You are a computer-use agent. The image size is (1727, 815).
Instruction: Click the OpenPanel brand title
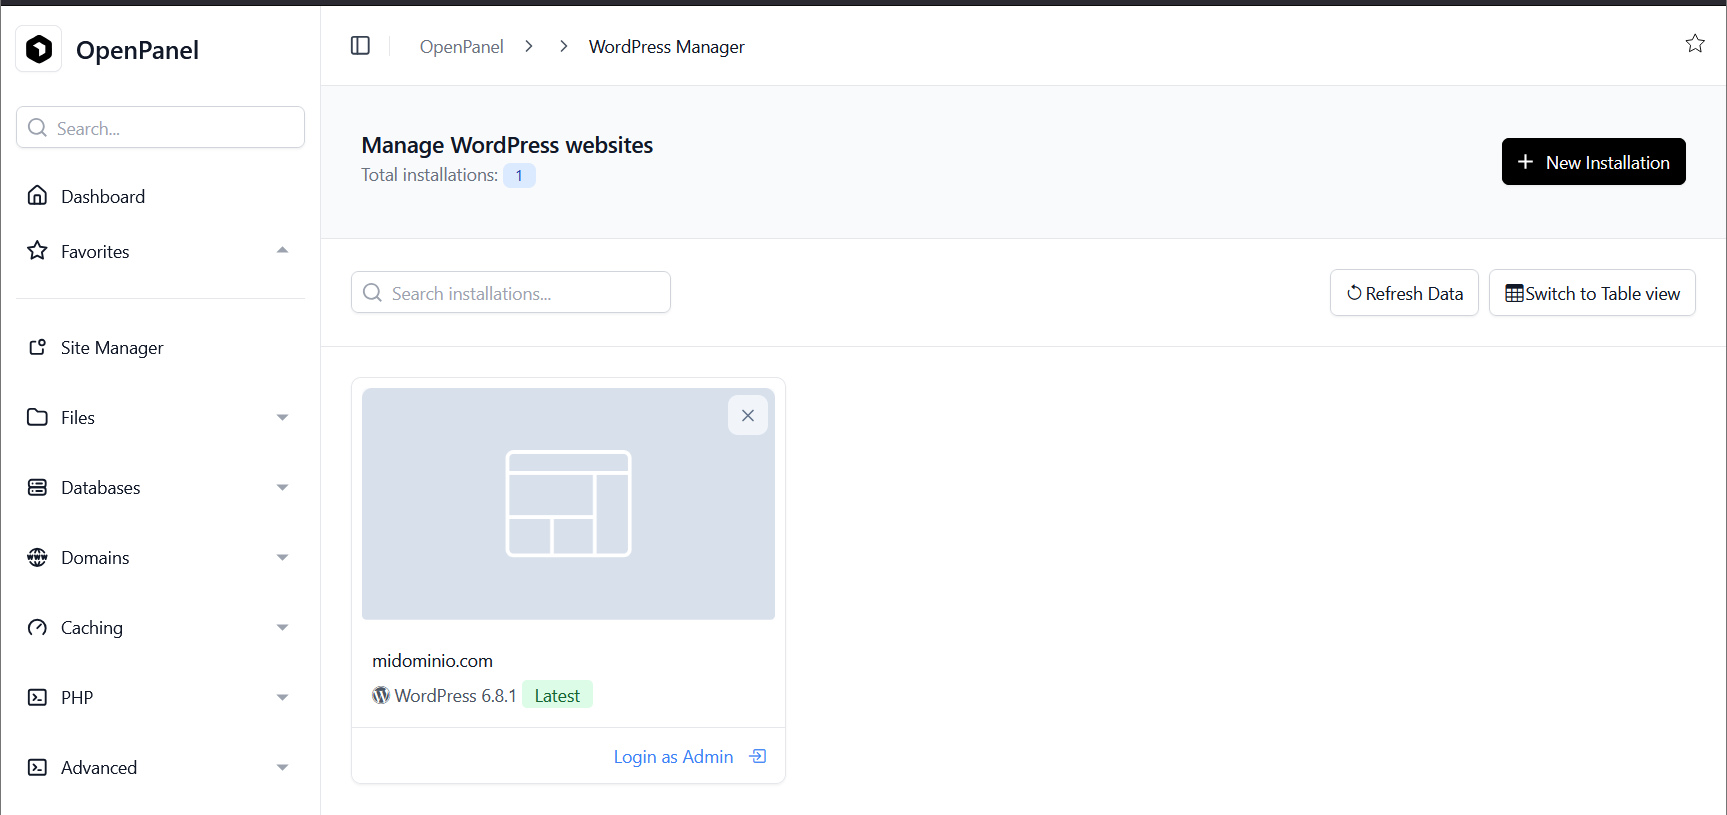137,50
